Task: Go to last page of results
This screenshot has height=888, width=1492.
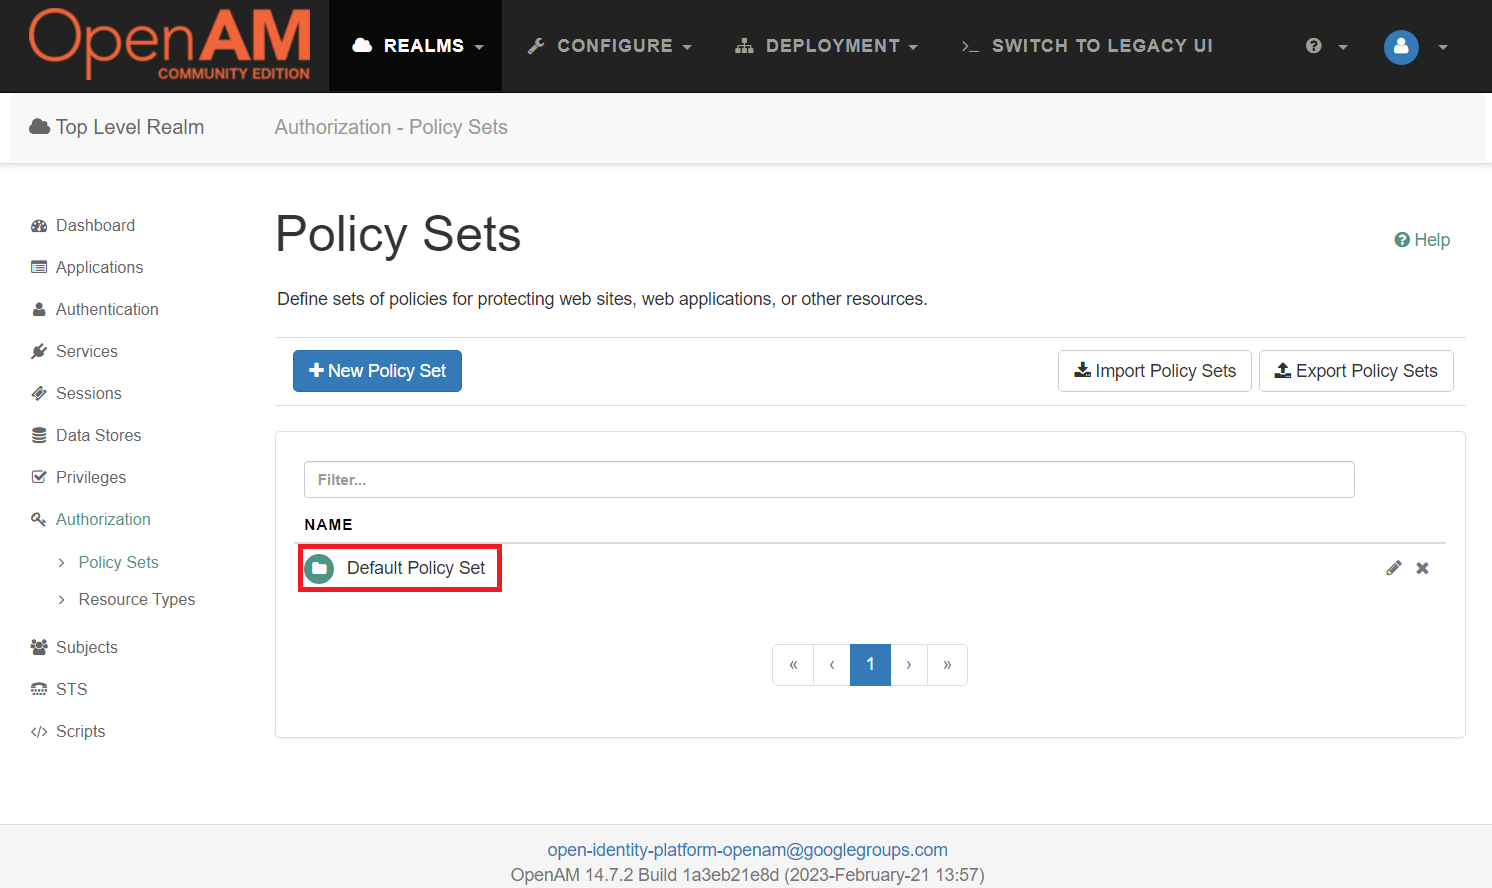Action: pos(947,665)
